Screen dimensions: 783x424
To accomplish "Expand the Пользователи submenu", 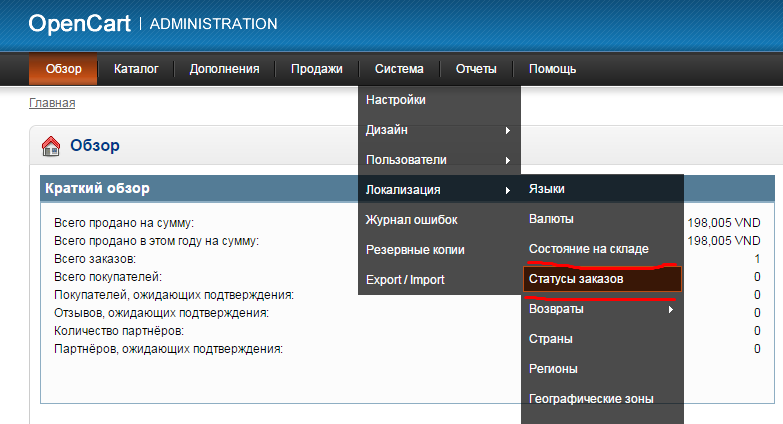I will tap(439, 160).
